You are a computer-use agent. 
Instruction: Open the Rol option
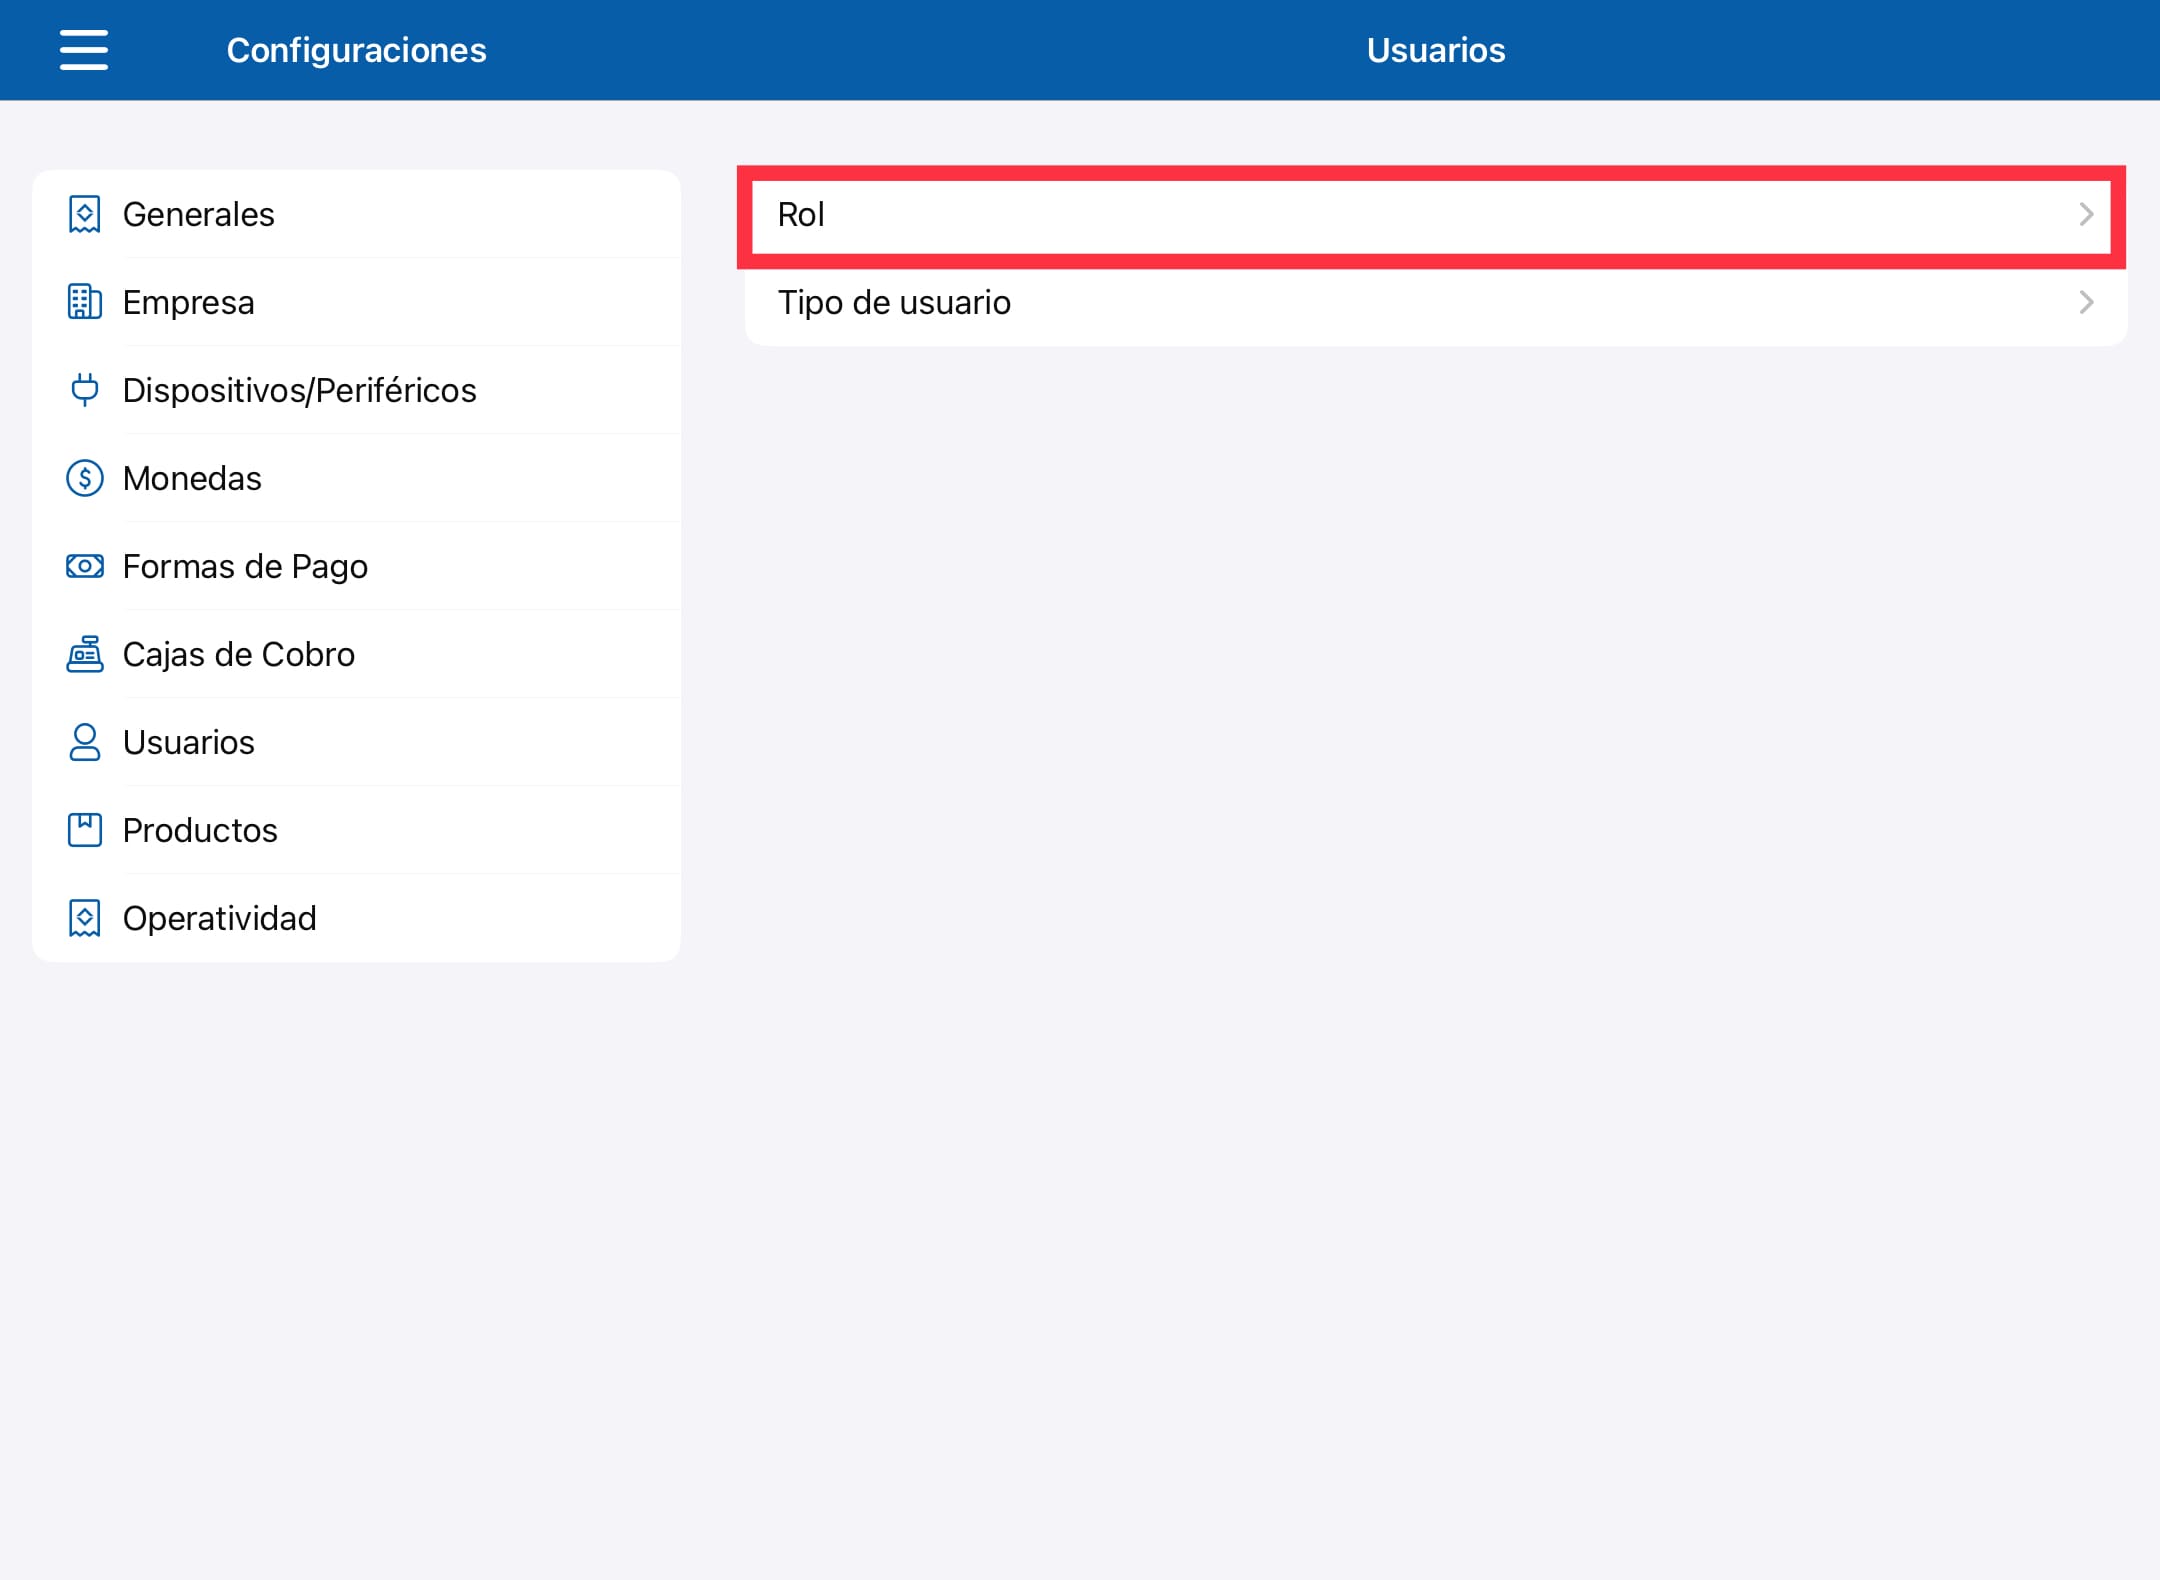(x=1436, y=214)
